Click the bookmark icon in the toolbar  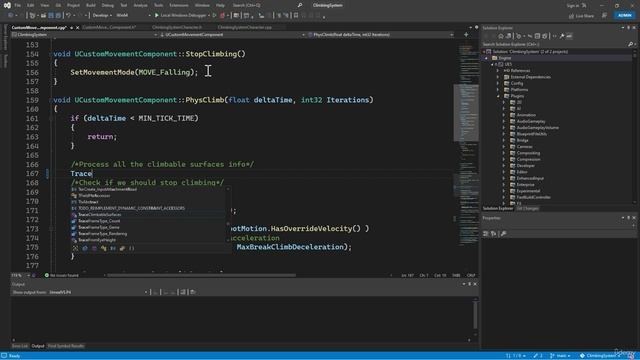[x=296, y=16]
